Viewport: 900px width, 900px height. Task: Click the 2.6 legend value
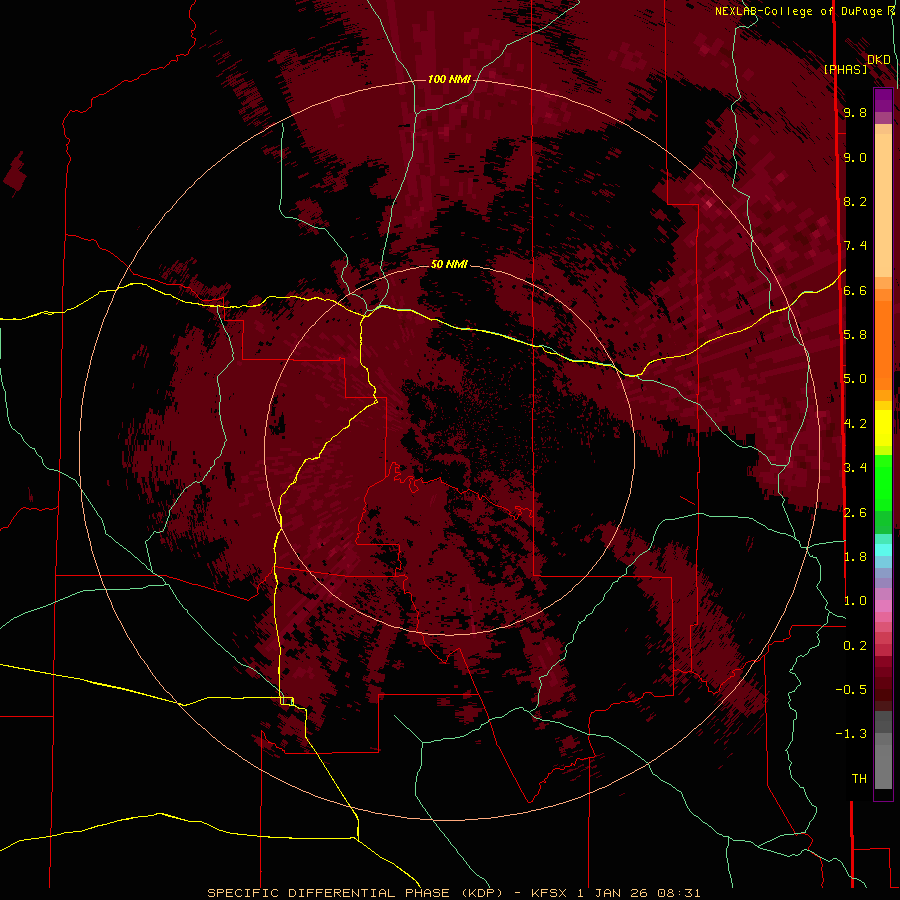[x=855, y=512]
